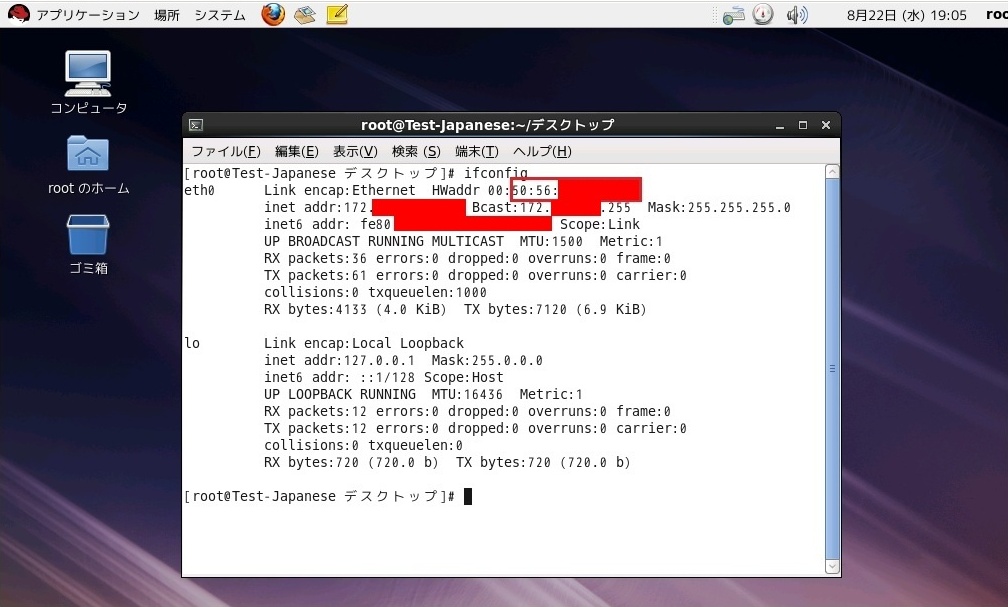Viewport: 1008px width, 607px height.
Task: Click the date and time clock
Action: pos(906,15)
